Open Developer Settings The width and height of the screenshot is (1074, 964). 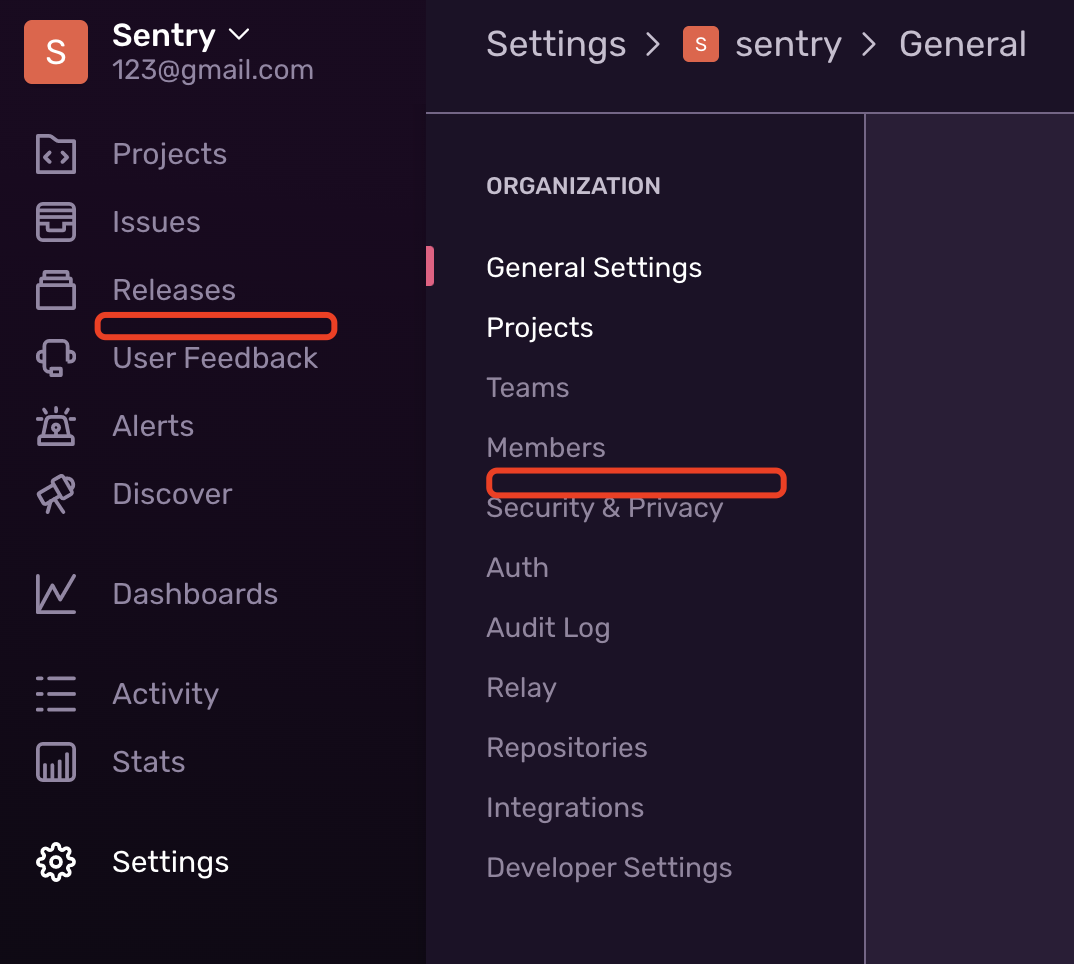tap(609, 867)
